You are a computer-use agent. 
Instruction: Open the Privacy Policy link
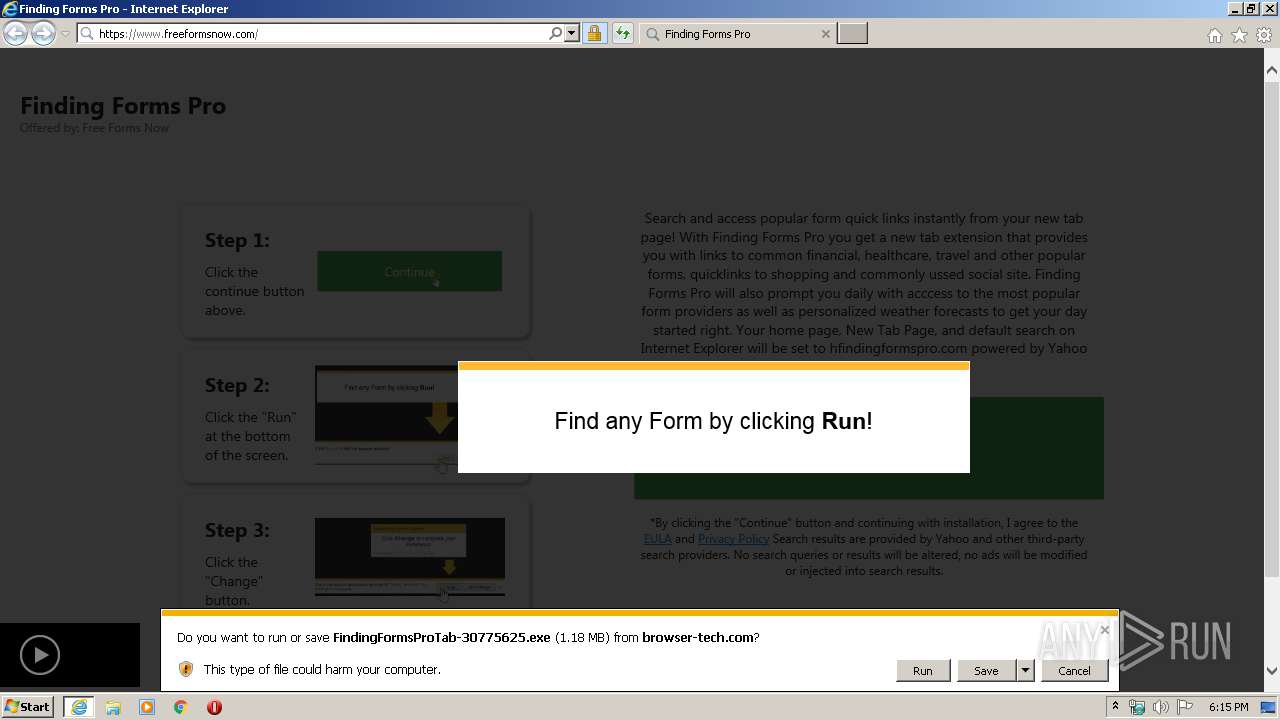point(733,539)
